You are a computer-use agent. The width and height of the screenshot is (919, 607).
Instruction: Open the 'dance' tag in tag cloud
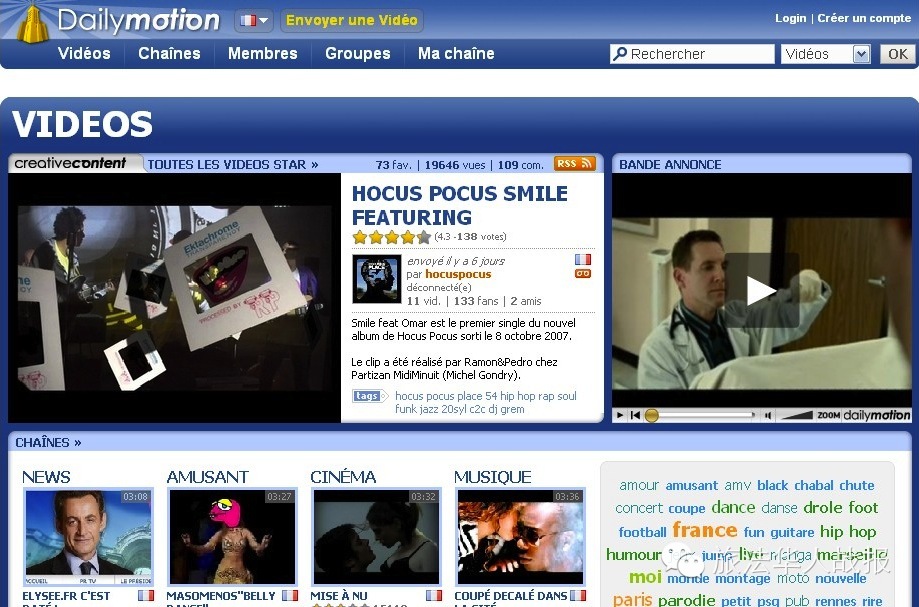(733, 507)
